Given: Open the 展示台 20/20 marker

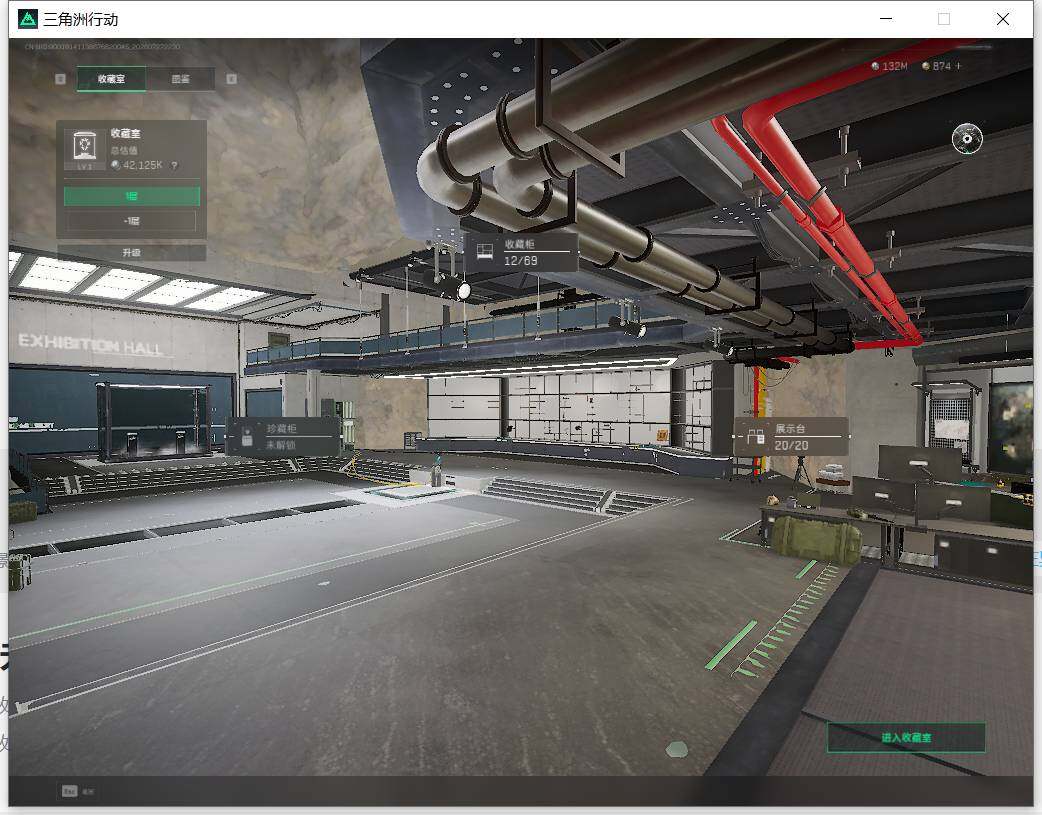Looking at the screenshot, I should [x=791, y=437].
